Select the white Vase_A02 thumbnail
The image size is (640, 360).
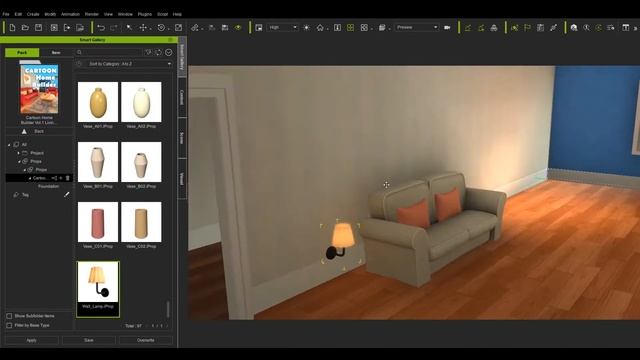tap(141, 102)
